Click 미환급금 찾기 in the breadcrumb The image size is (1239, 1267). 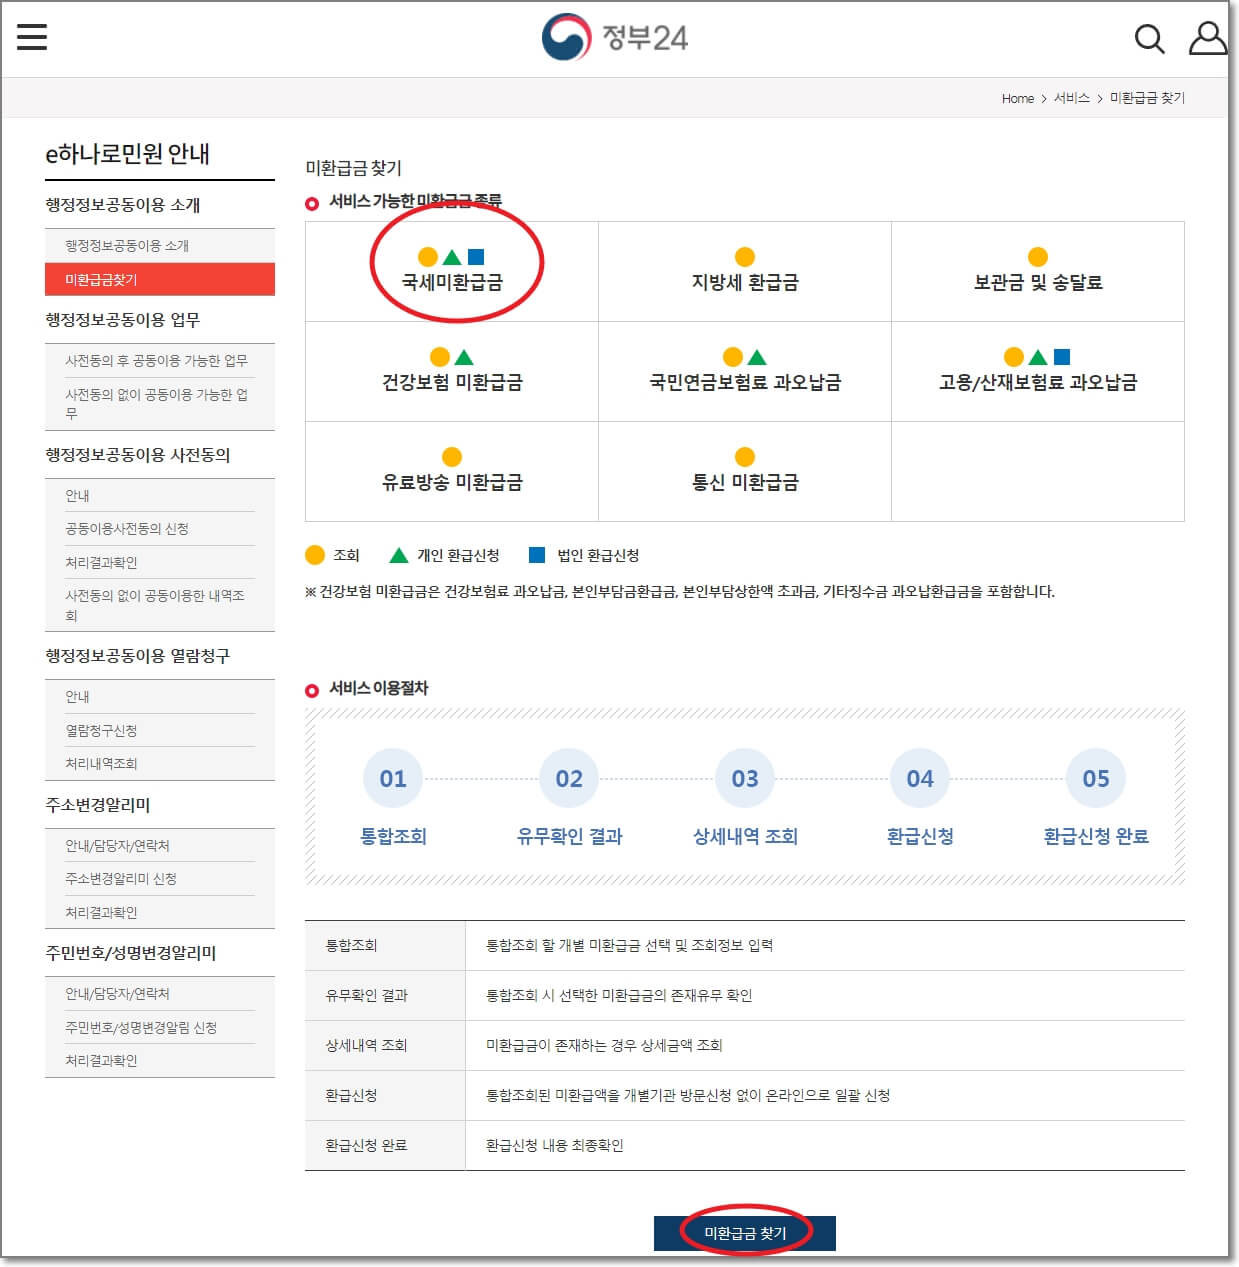[x=1147, y=98]
